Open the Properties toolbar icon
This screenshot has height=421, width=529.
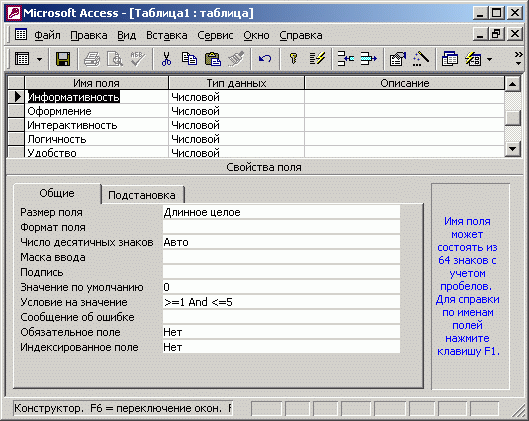click(x=397, y=59)
